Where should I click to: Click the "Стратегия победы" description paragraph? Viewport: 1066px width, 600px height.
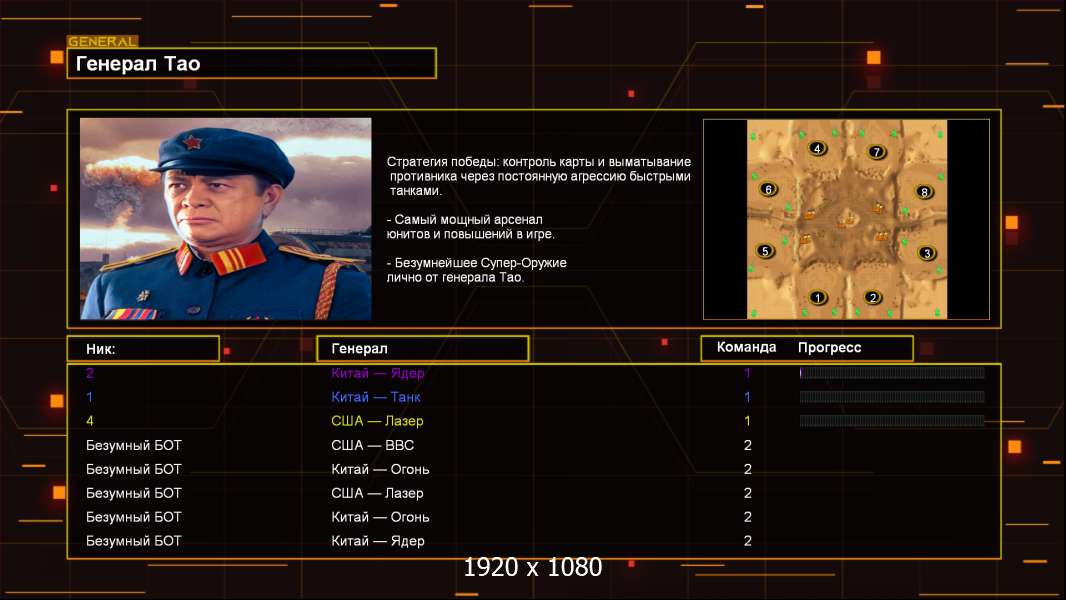pyautogui.click(x=539, y=176)
